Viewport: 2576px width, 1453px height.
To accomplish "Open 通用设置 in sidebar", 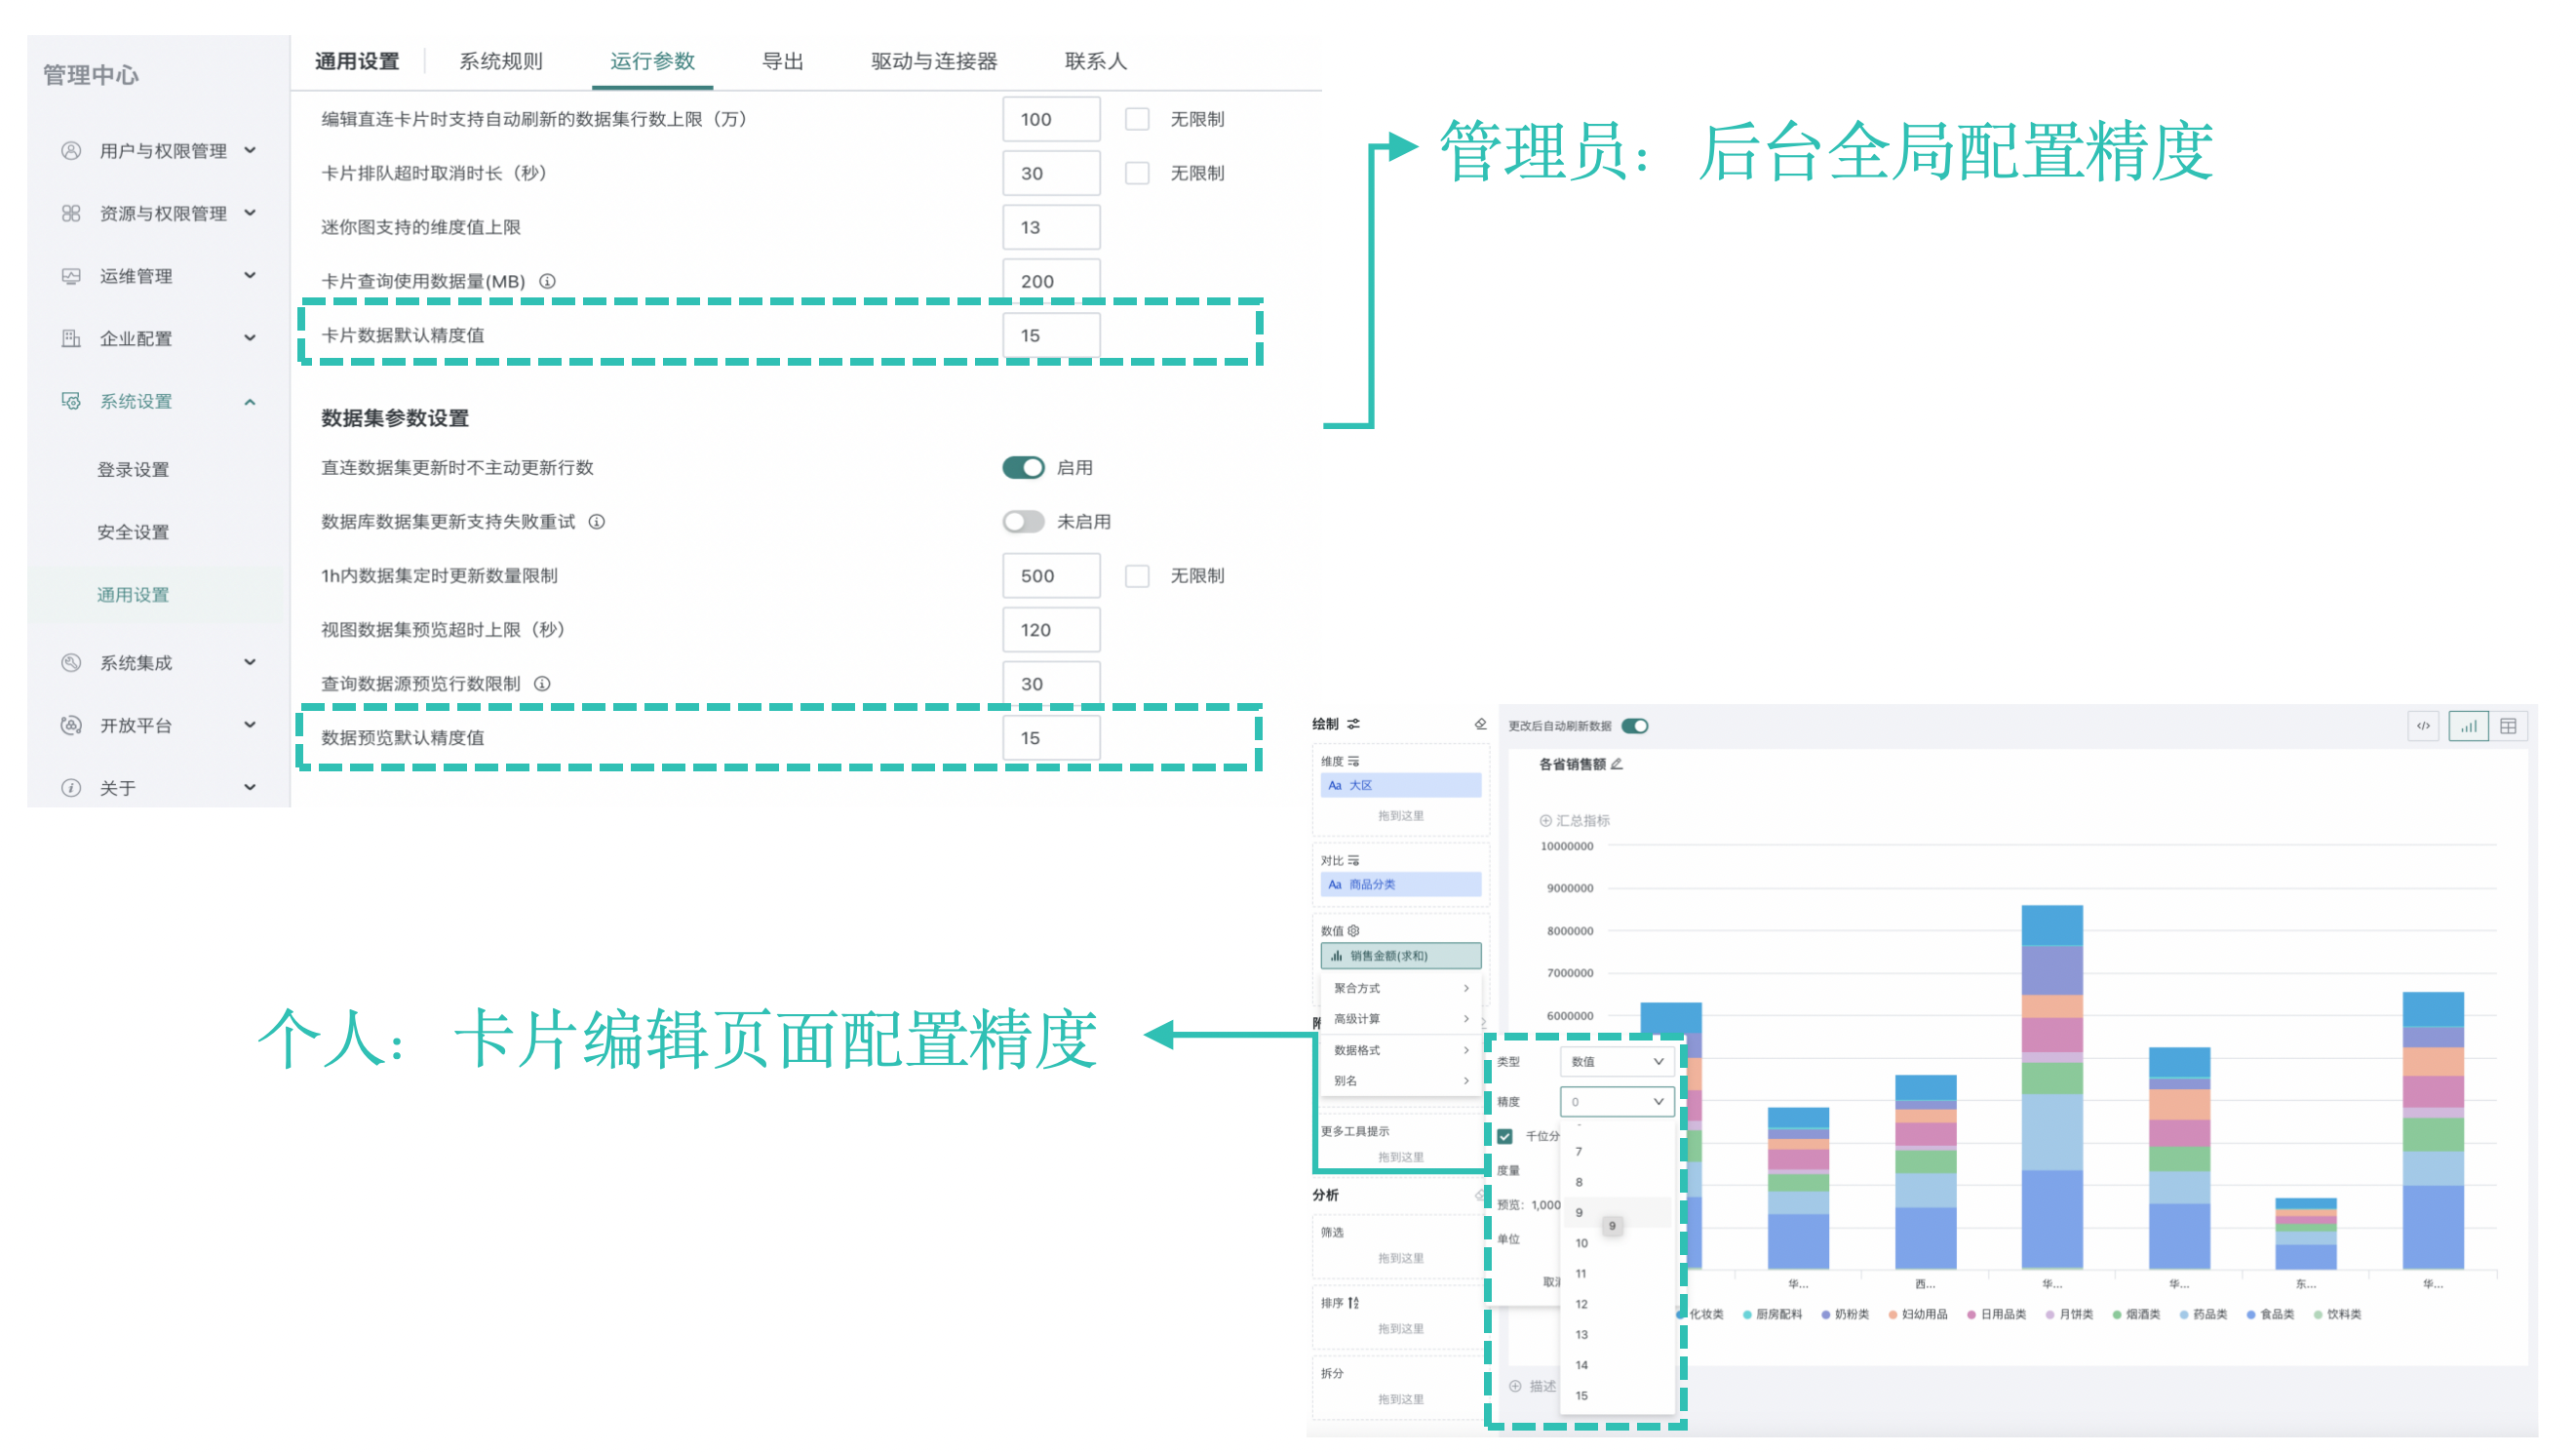I will click(x=133, y=595).
